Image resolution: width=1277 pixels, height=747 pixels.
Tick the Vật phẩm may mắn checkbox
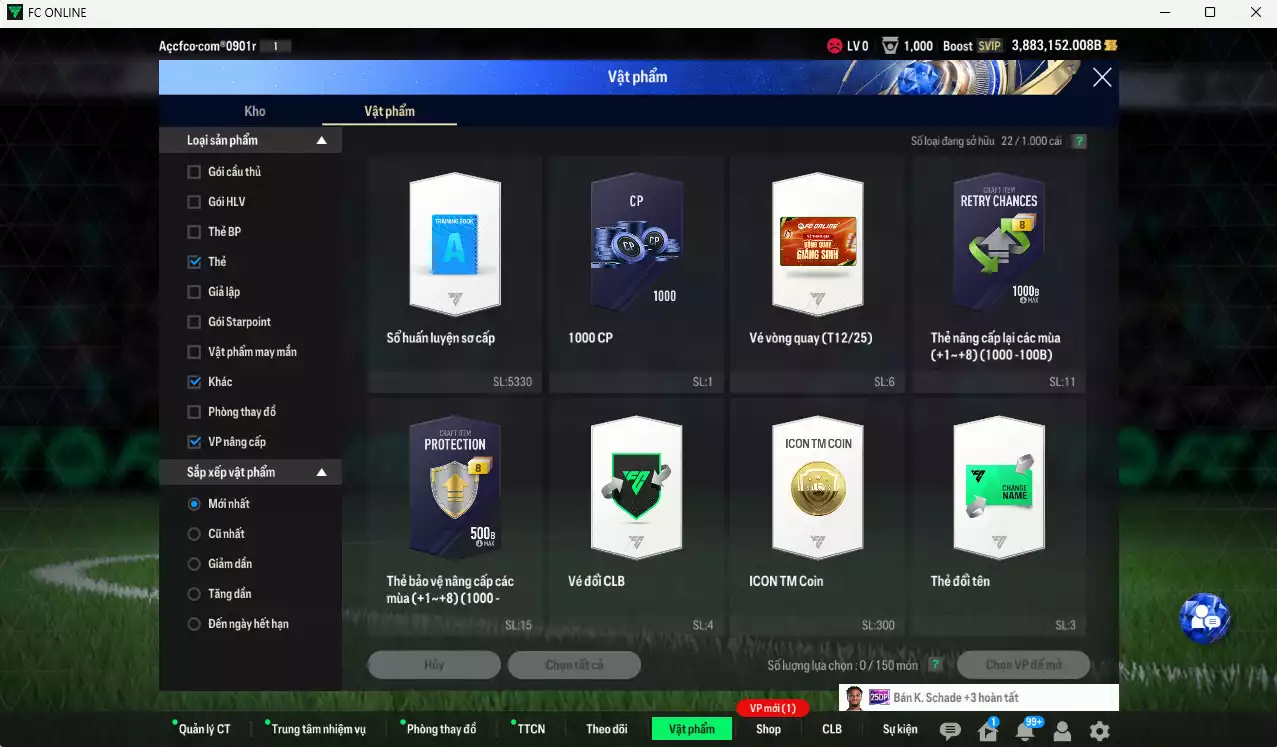click(x=194, y=352)
